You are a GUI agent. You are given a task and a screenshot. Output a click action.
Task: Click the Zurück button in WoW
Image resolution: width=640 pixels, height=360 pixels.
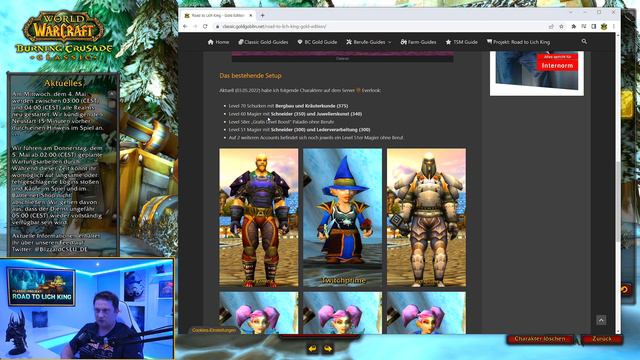pyautogui.click(x=602, y=339)
